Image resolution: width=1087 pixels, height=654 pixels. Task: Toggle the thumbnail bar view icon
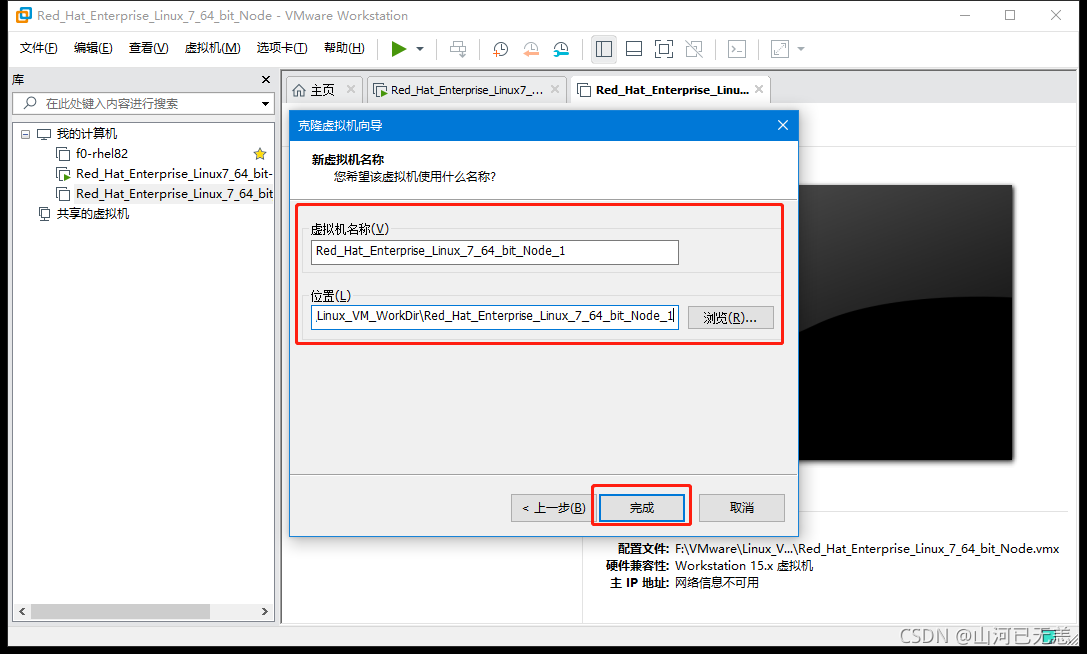pyautogui.click(x=634, y=49)
